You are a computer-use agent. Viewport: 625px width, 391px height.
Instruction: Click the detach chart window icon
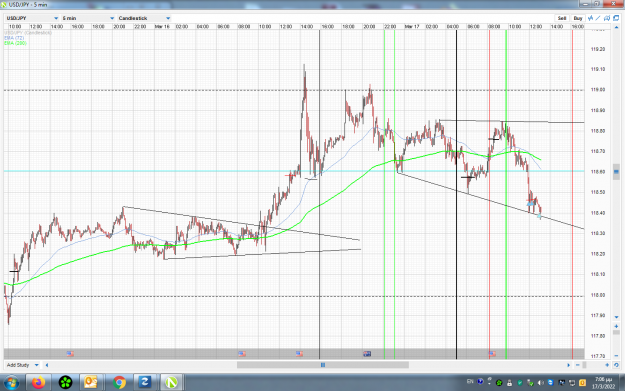point(616,18)
